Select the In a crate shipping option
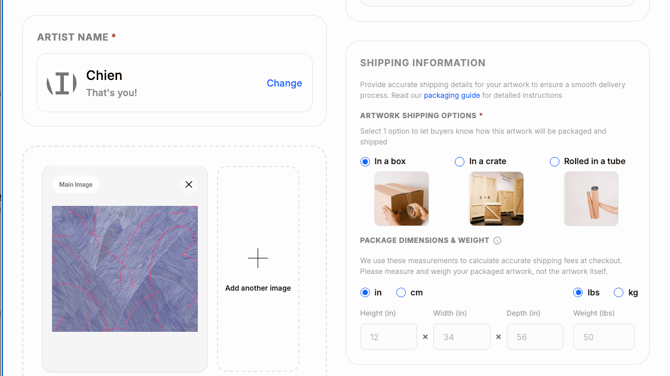Screen dimensions: 670x376 click(x=459, y=162)
